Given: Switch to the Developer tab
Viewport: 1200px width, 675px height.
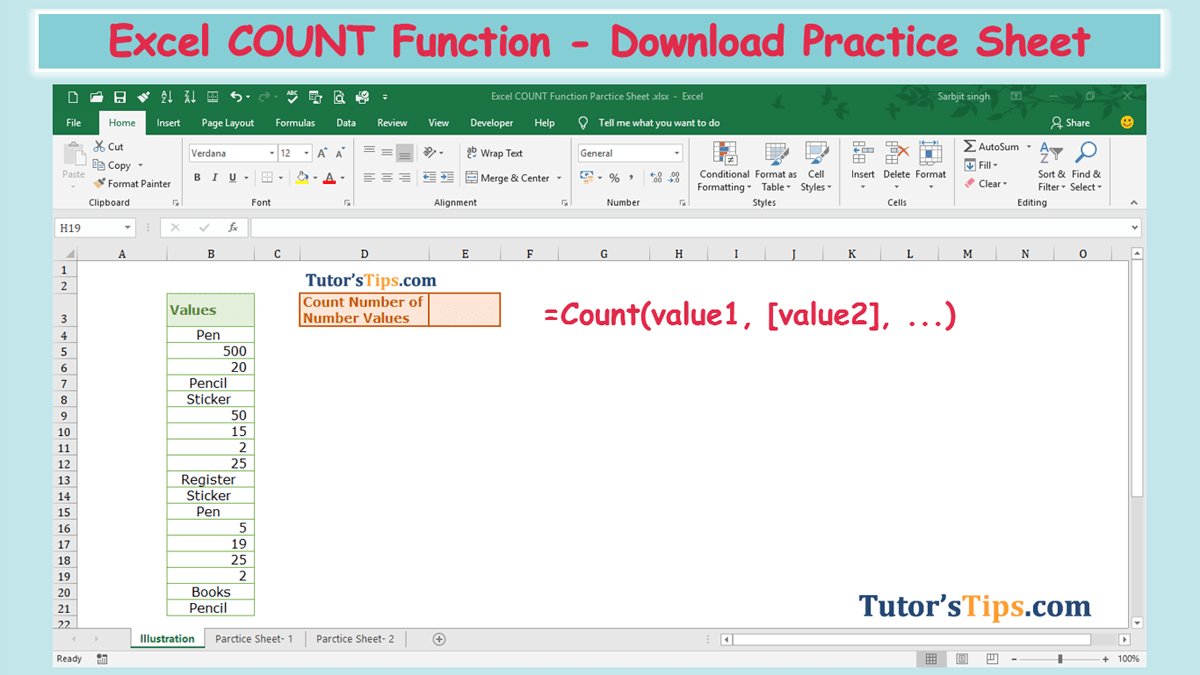Looking at the screenshot, I should (492, 123).
